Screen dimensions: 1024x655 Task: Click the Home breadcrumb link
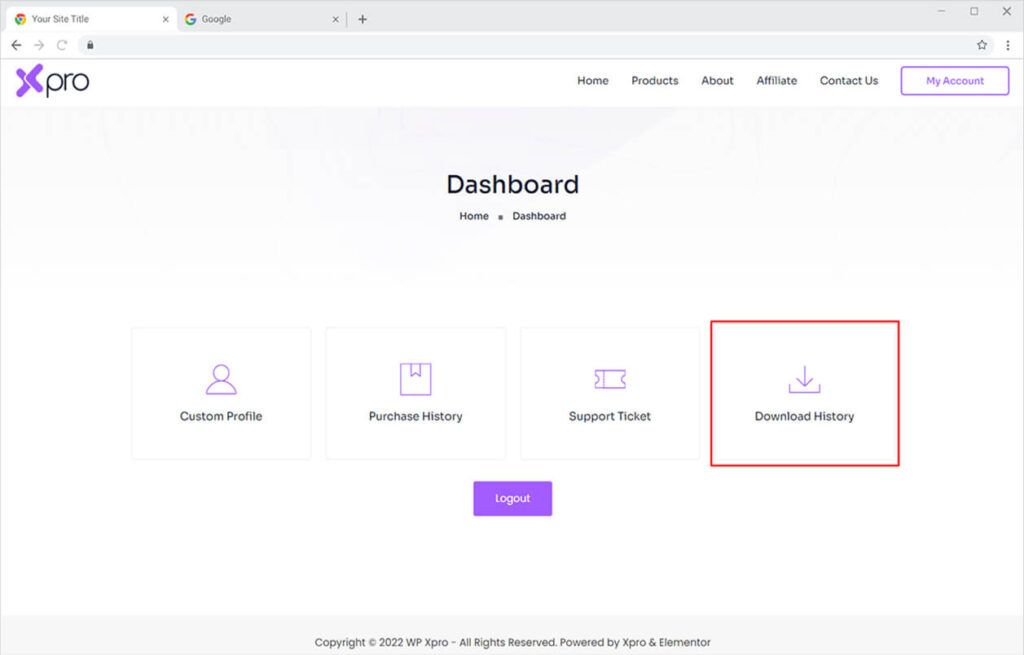(x=474, y=216)
